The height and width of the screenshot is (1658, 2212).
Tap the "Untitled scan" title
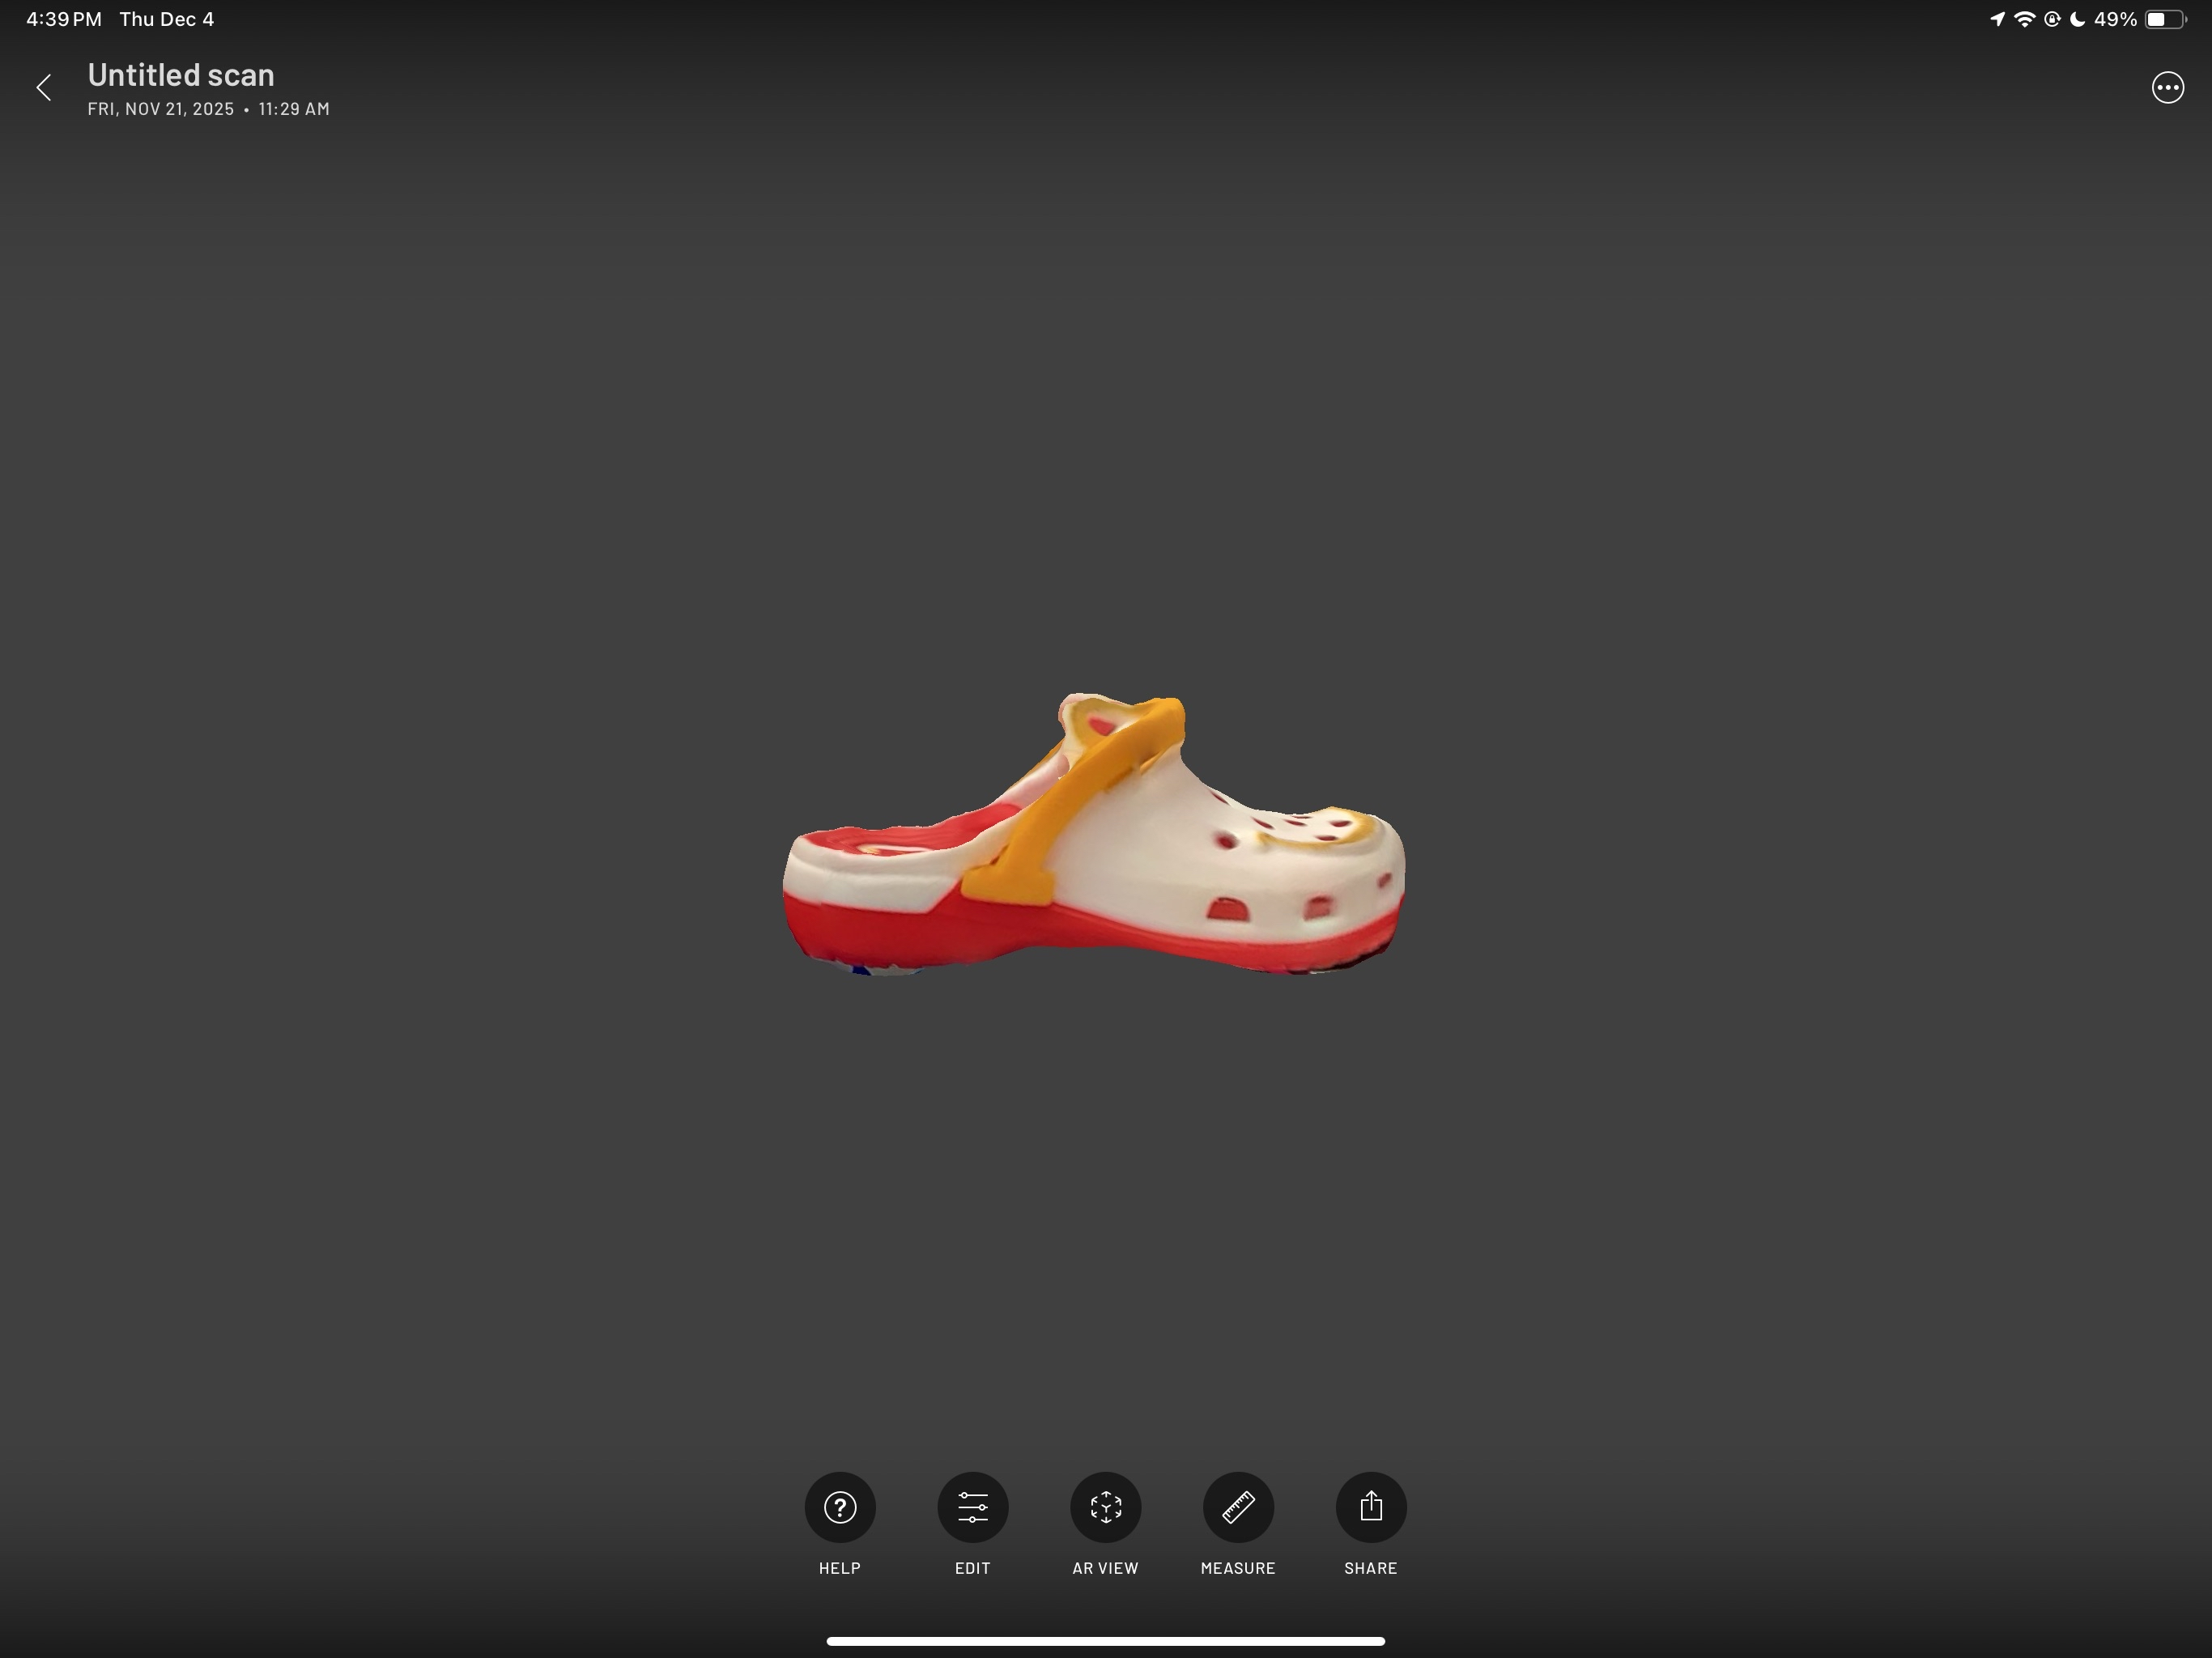(181, 75)
